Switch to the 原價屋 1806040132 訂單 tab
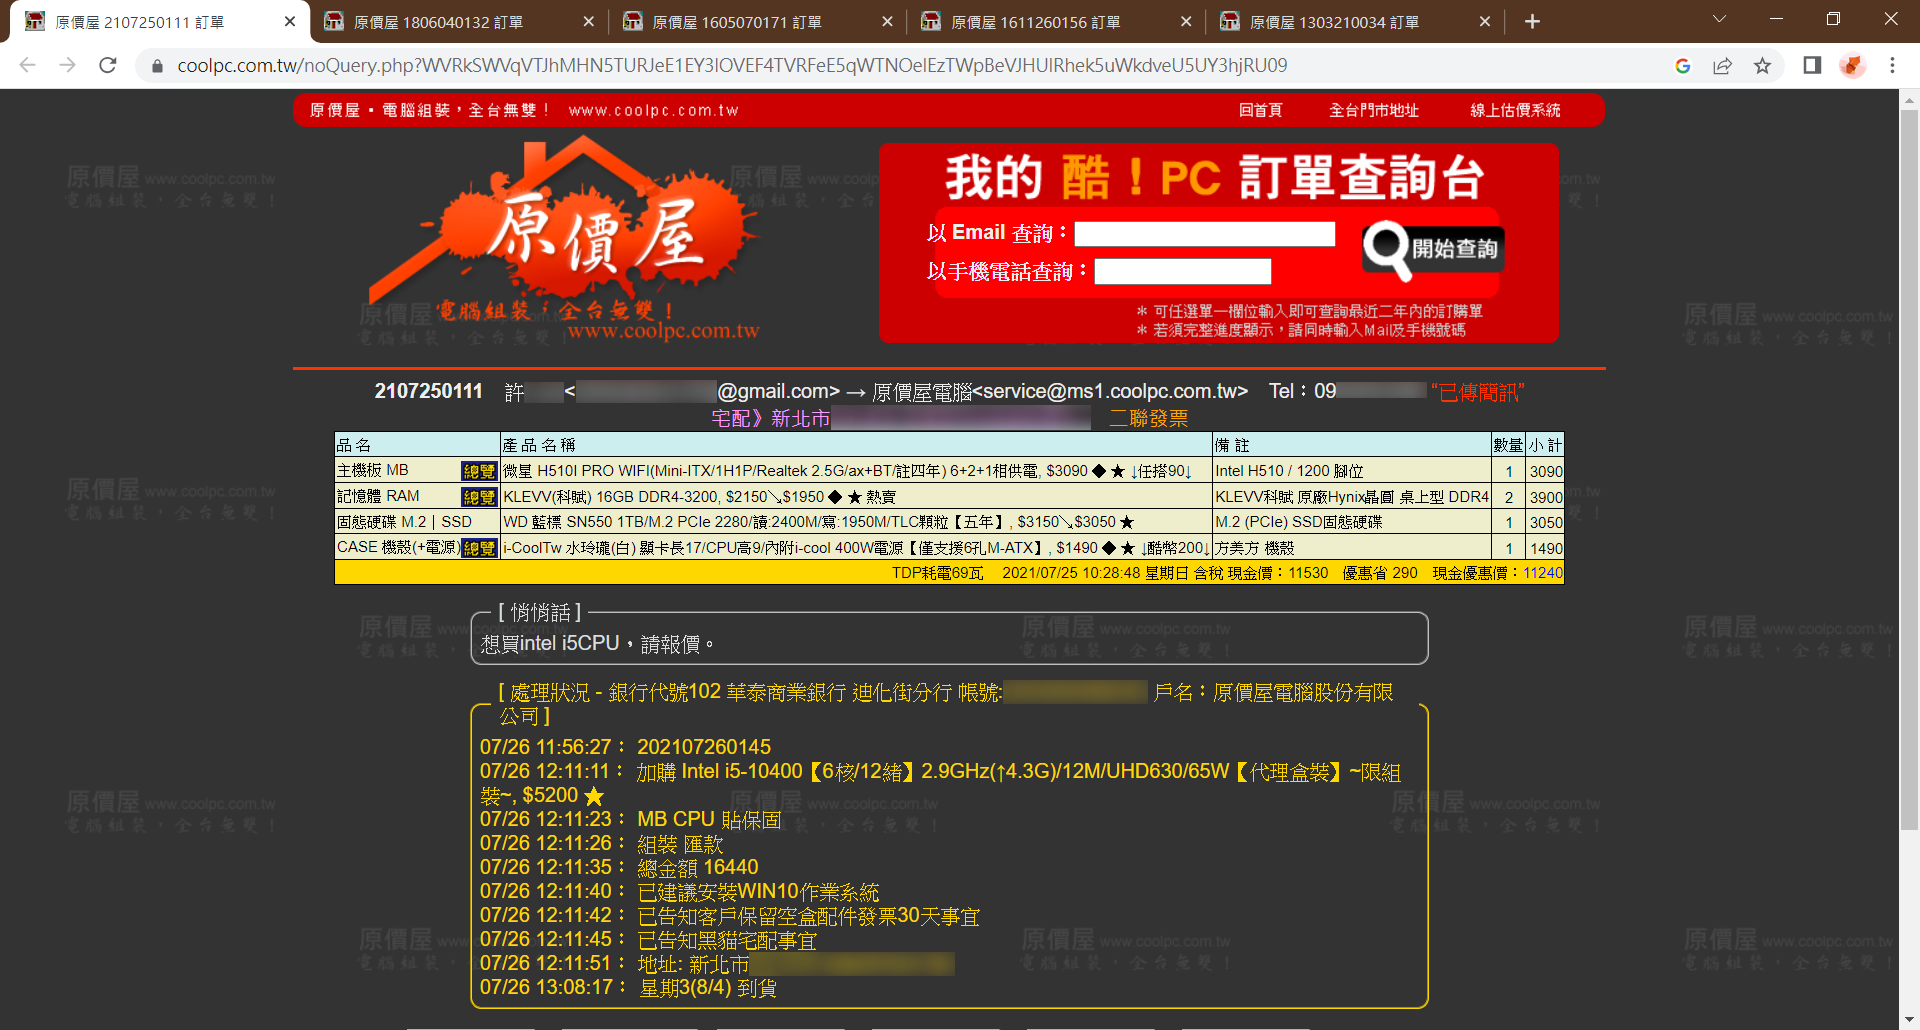Viewport: 1920px width, 1030px height. click(x=459, y=22)
